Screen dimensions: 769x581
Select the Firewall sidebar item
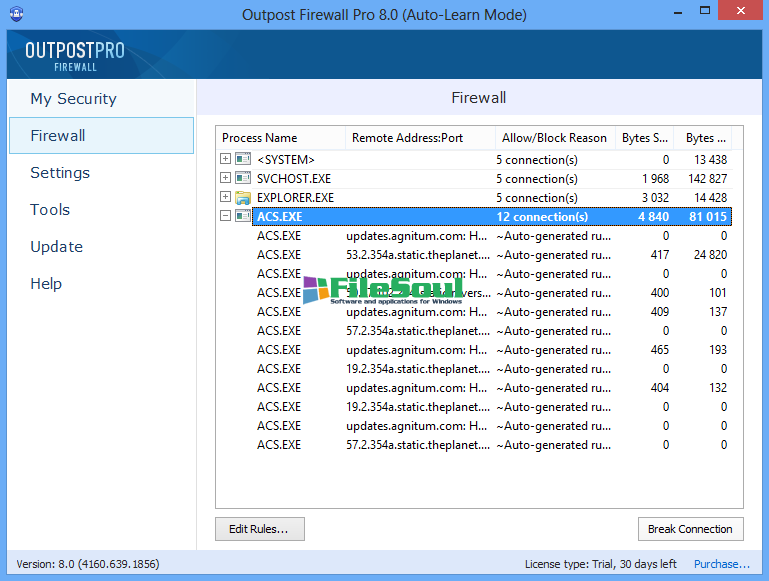coord(102,135)
